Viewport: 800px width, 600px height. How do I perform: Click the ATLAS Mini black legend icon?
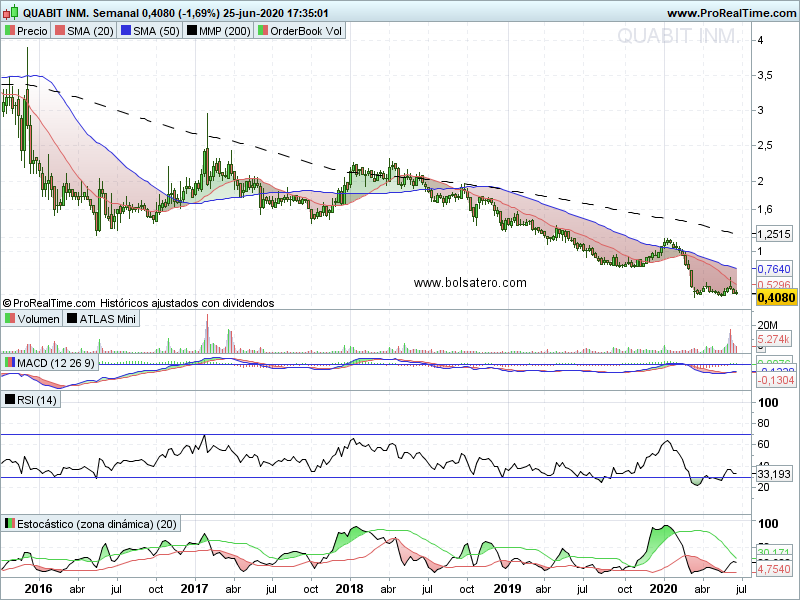click(72, 318)
